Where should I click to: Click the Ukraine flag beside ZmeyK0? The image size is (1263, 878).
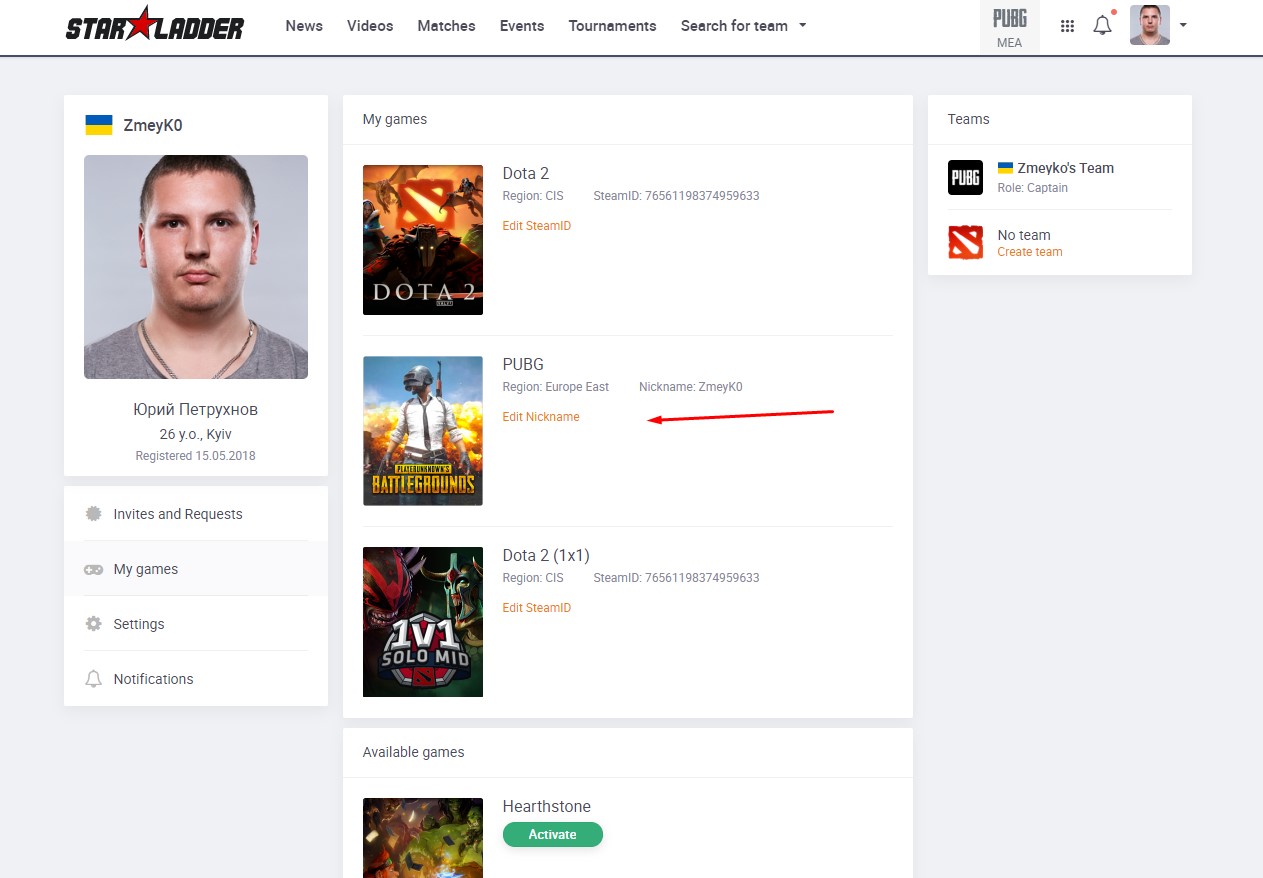point(98,125)
